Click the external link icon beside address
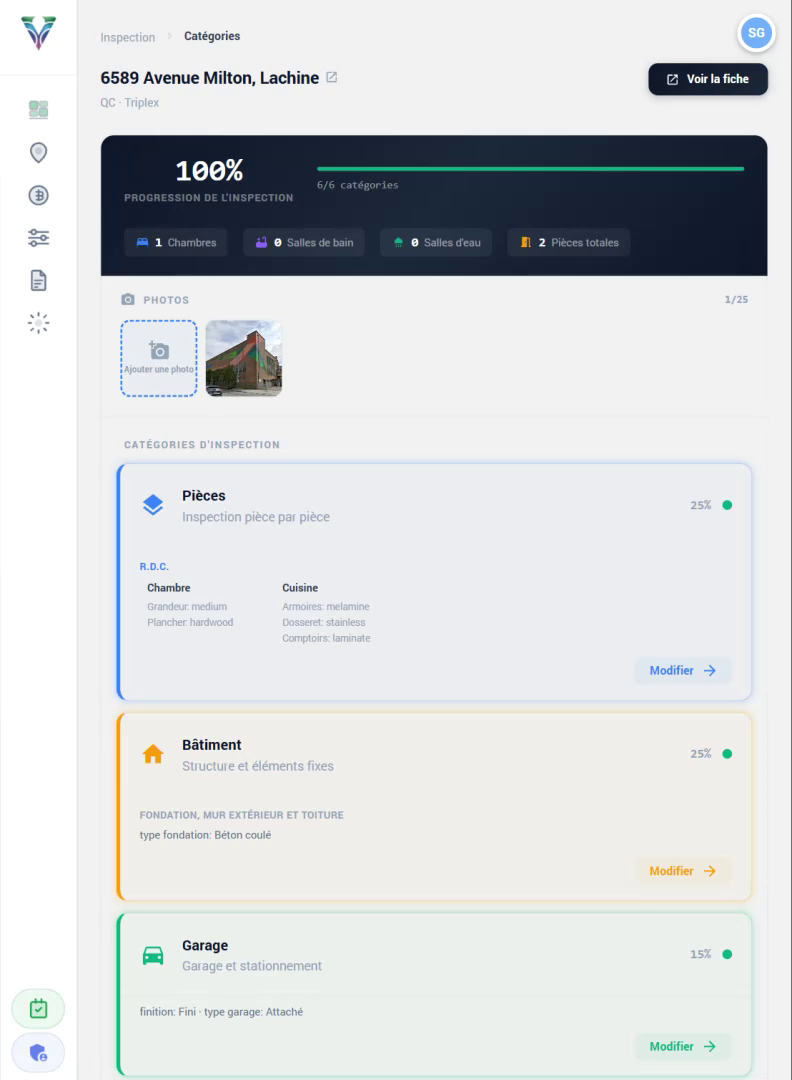The width and height of the screenshot is (792, 1080). click(332, 78)
